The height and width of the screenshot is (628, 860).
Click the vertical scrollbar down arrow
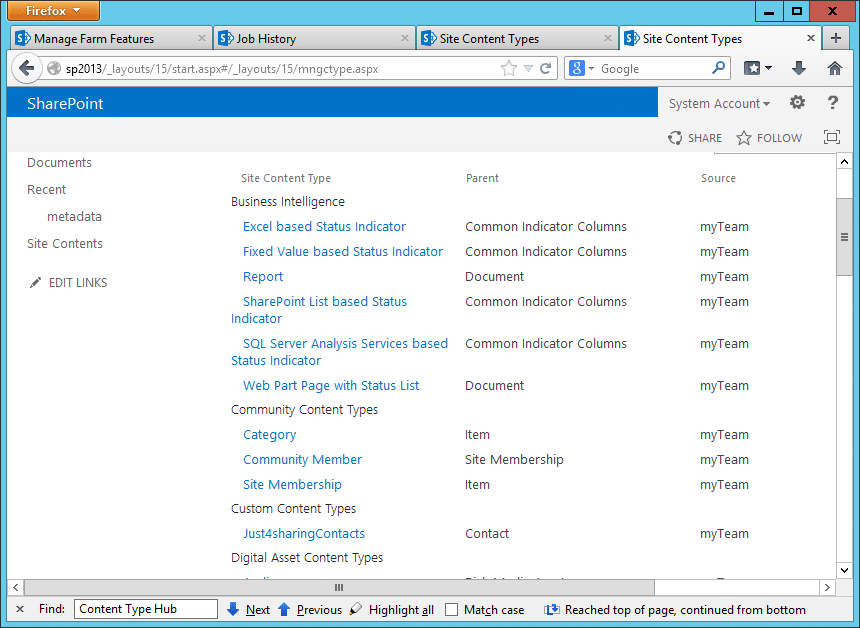[x=844, y=570]
